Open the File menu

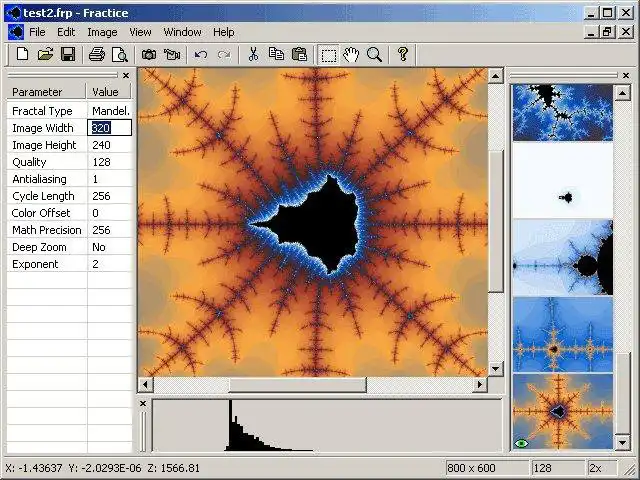37,32
